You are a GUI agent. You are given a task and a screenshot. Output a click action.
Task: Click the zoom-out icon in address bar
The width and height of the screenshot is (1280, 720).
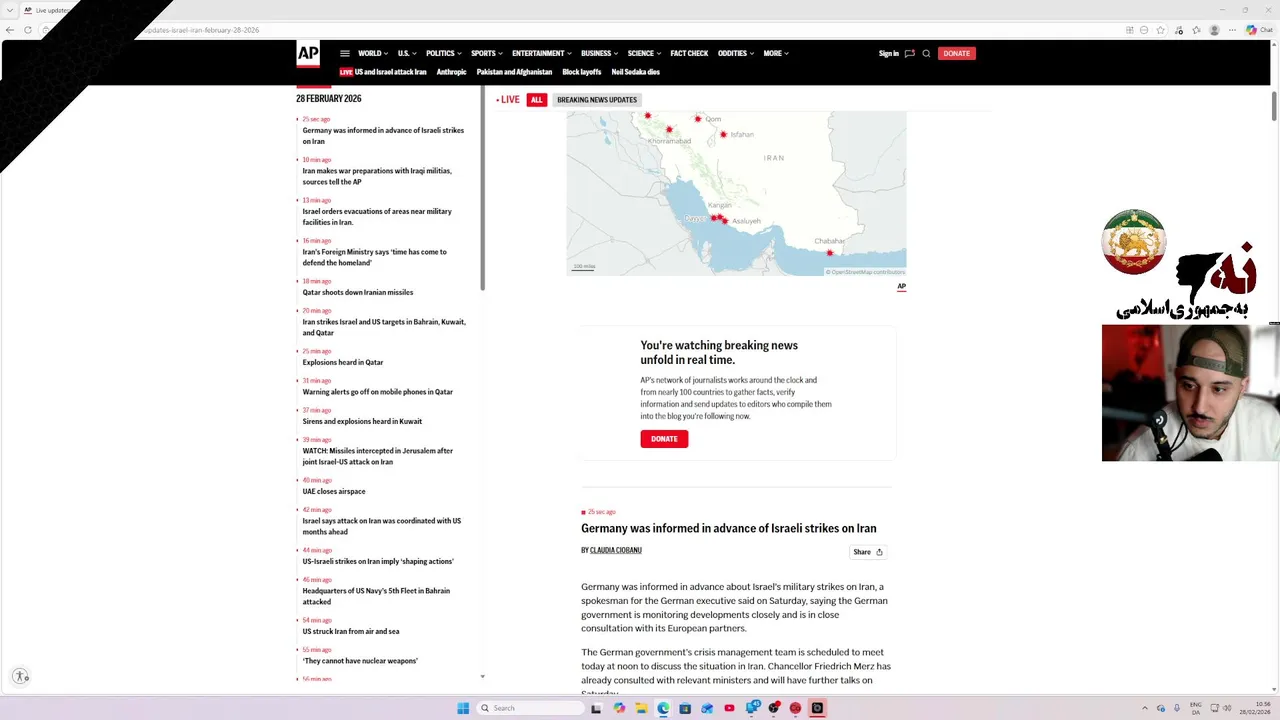pos(1145,30)
